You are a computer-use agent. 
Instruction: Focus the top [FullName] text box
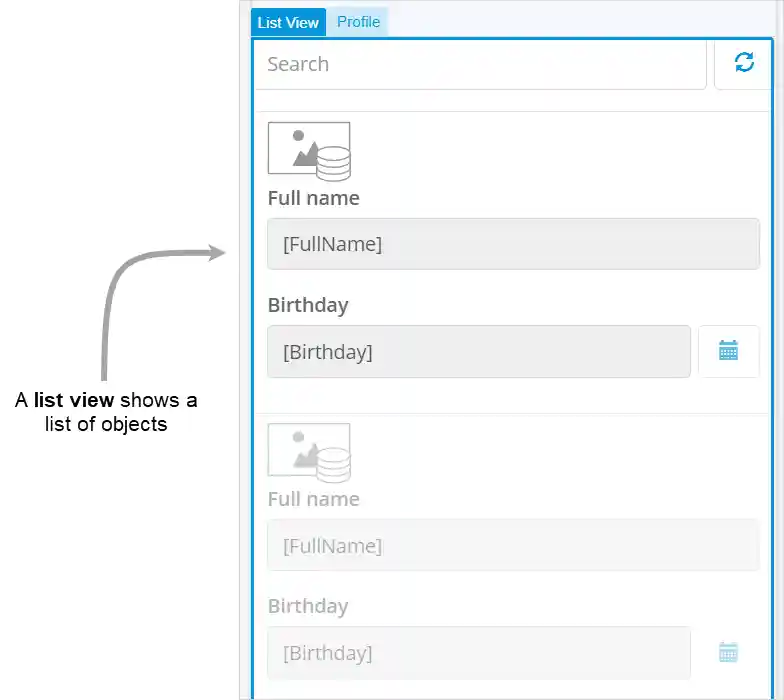coord(513,244)
